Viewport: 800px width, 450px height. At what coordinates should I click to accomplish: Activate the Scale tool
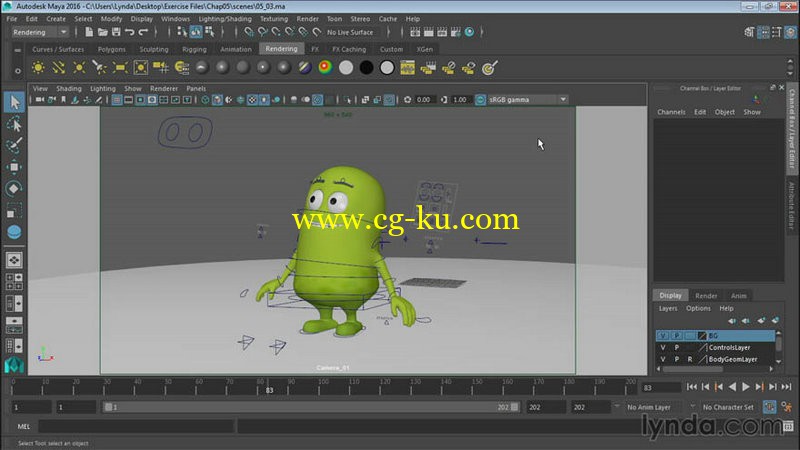(14, 210)
